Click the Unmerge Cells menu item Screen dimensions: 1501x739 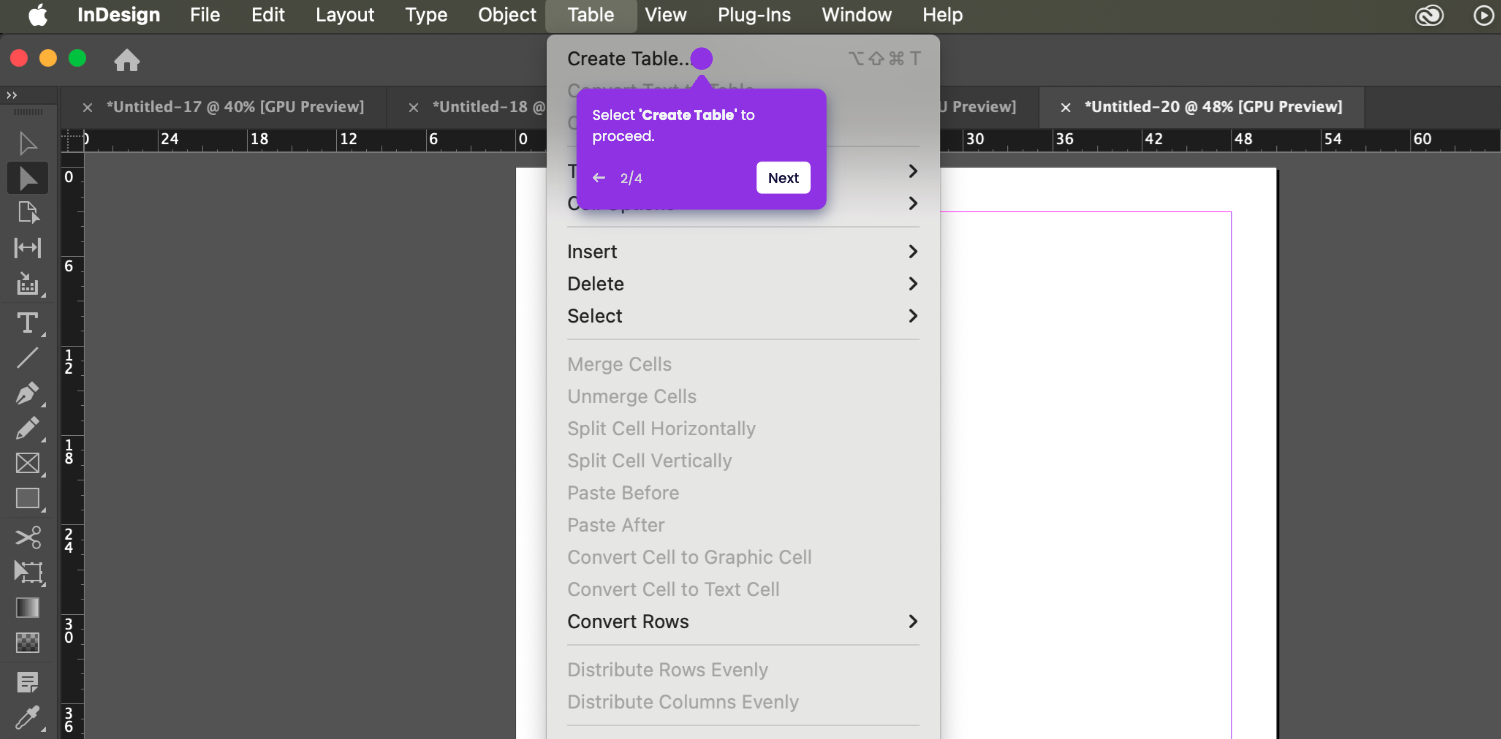pyautogui.click(x=743, y=397)
